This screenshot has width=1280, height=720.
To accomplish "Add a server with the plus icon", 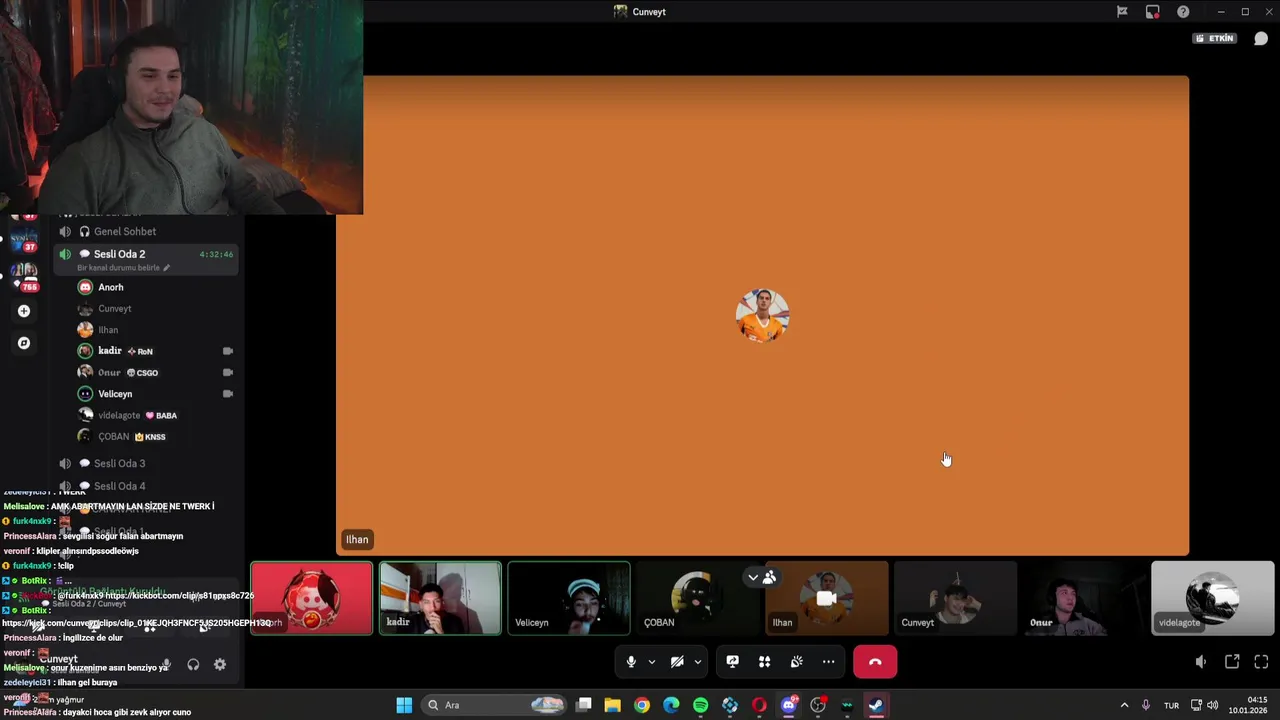I will (24, 311).
